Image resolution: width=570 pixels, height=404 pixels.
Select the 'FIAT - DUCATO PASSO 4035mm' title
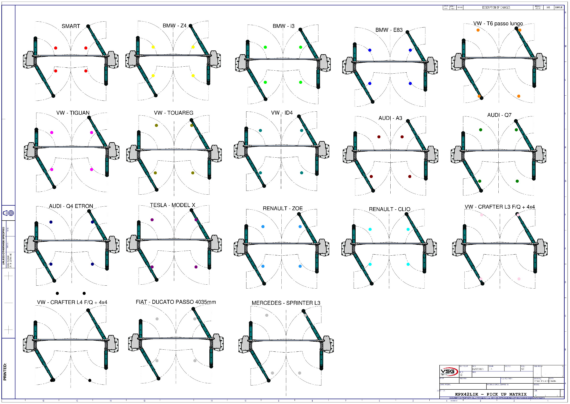pos(176,302)
